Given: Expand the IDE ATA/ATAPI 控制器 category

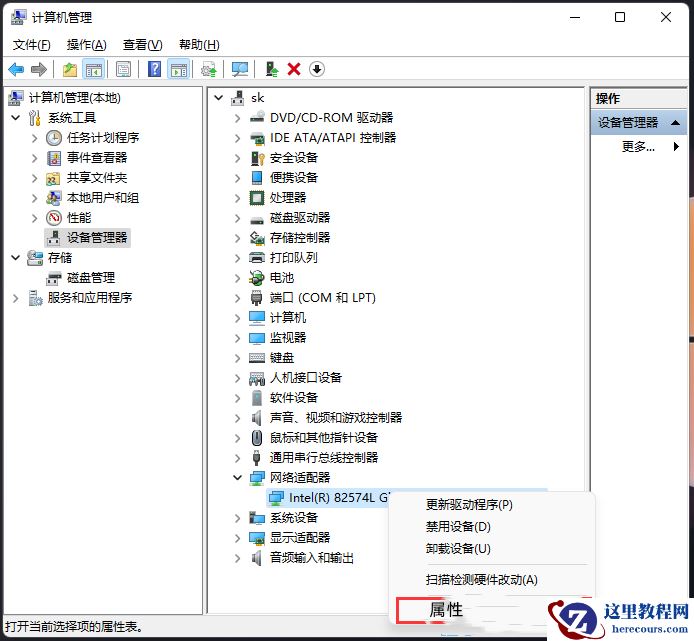Looking at the screenshot, I should tap(238, 138).
